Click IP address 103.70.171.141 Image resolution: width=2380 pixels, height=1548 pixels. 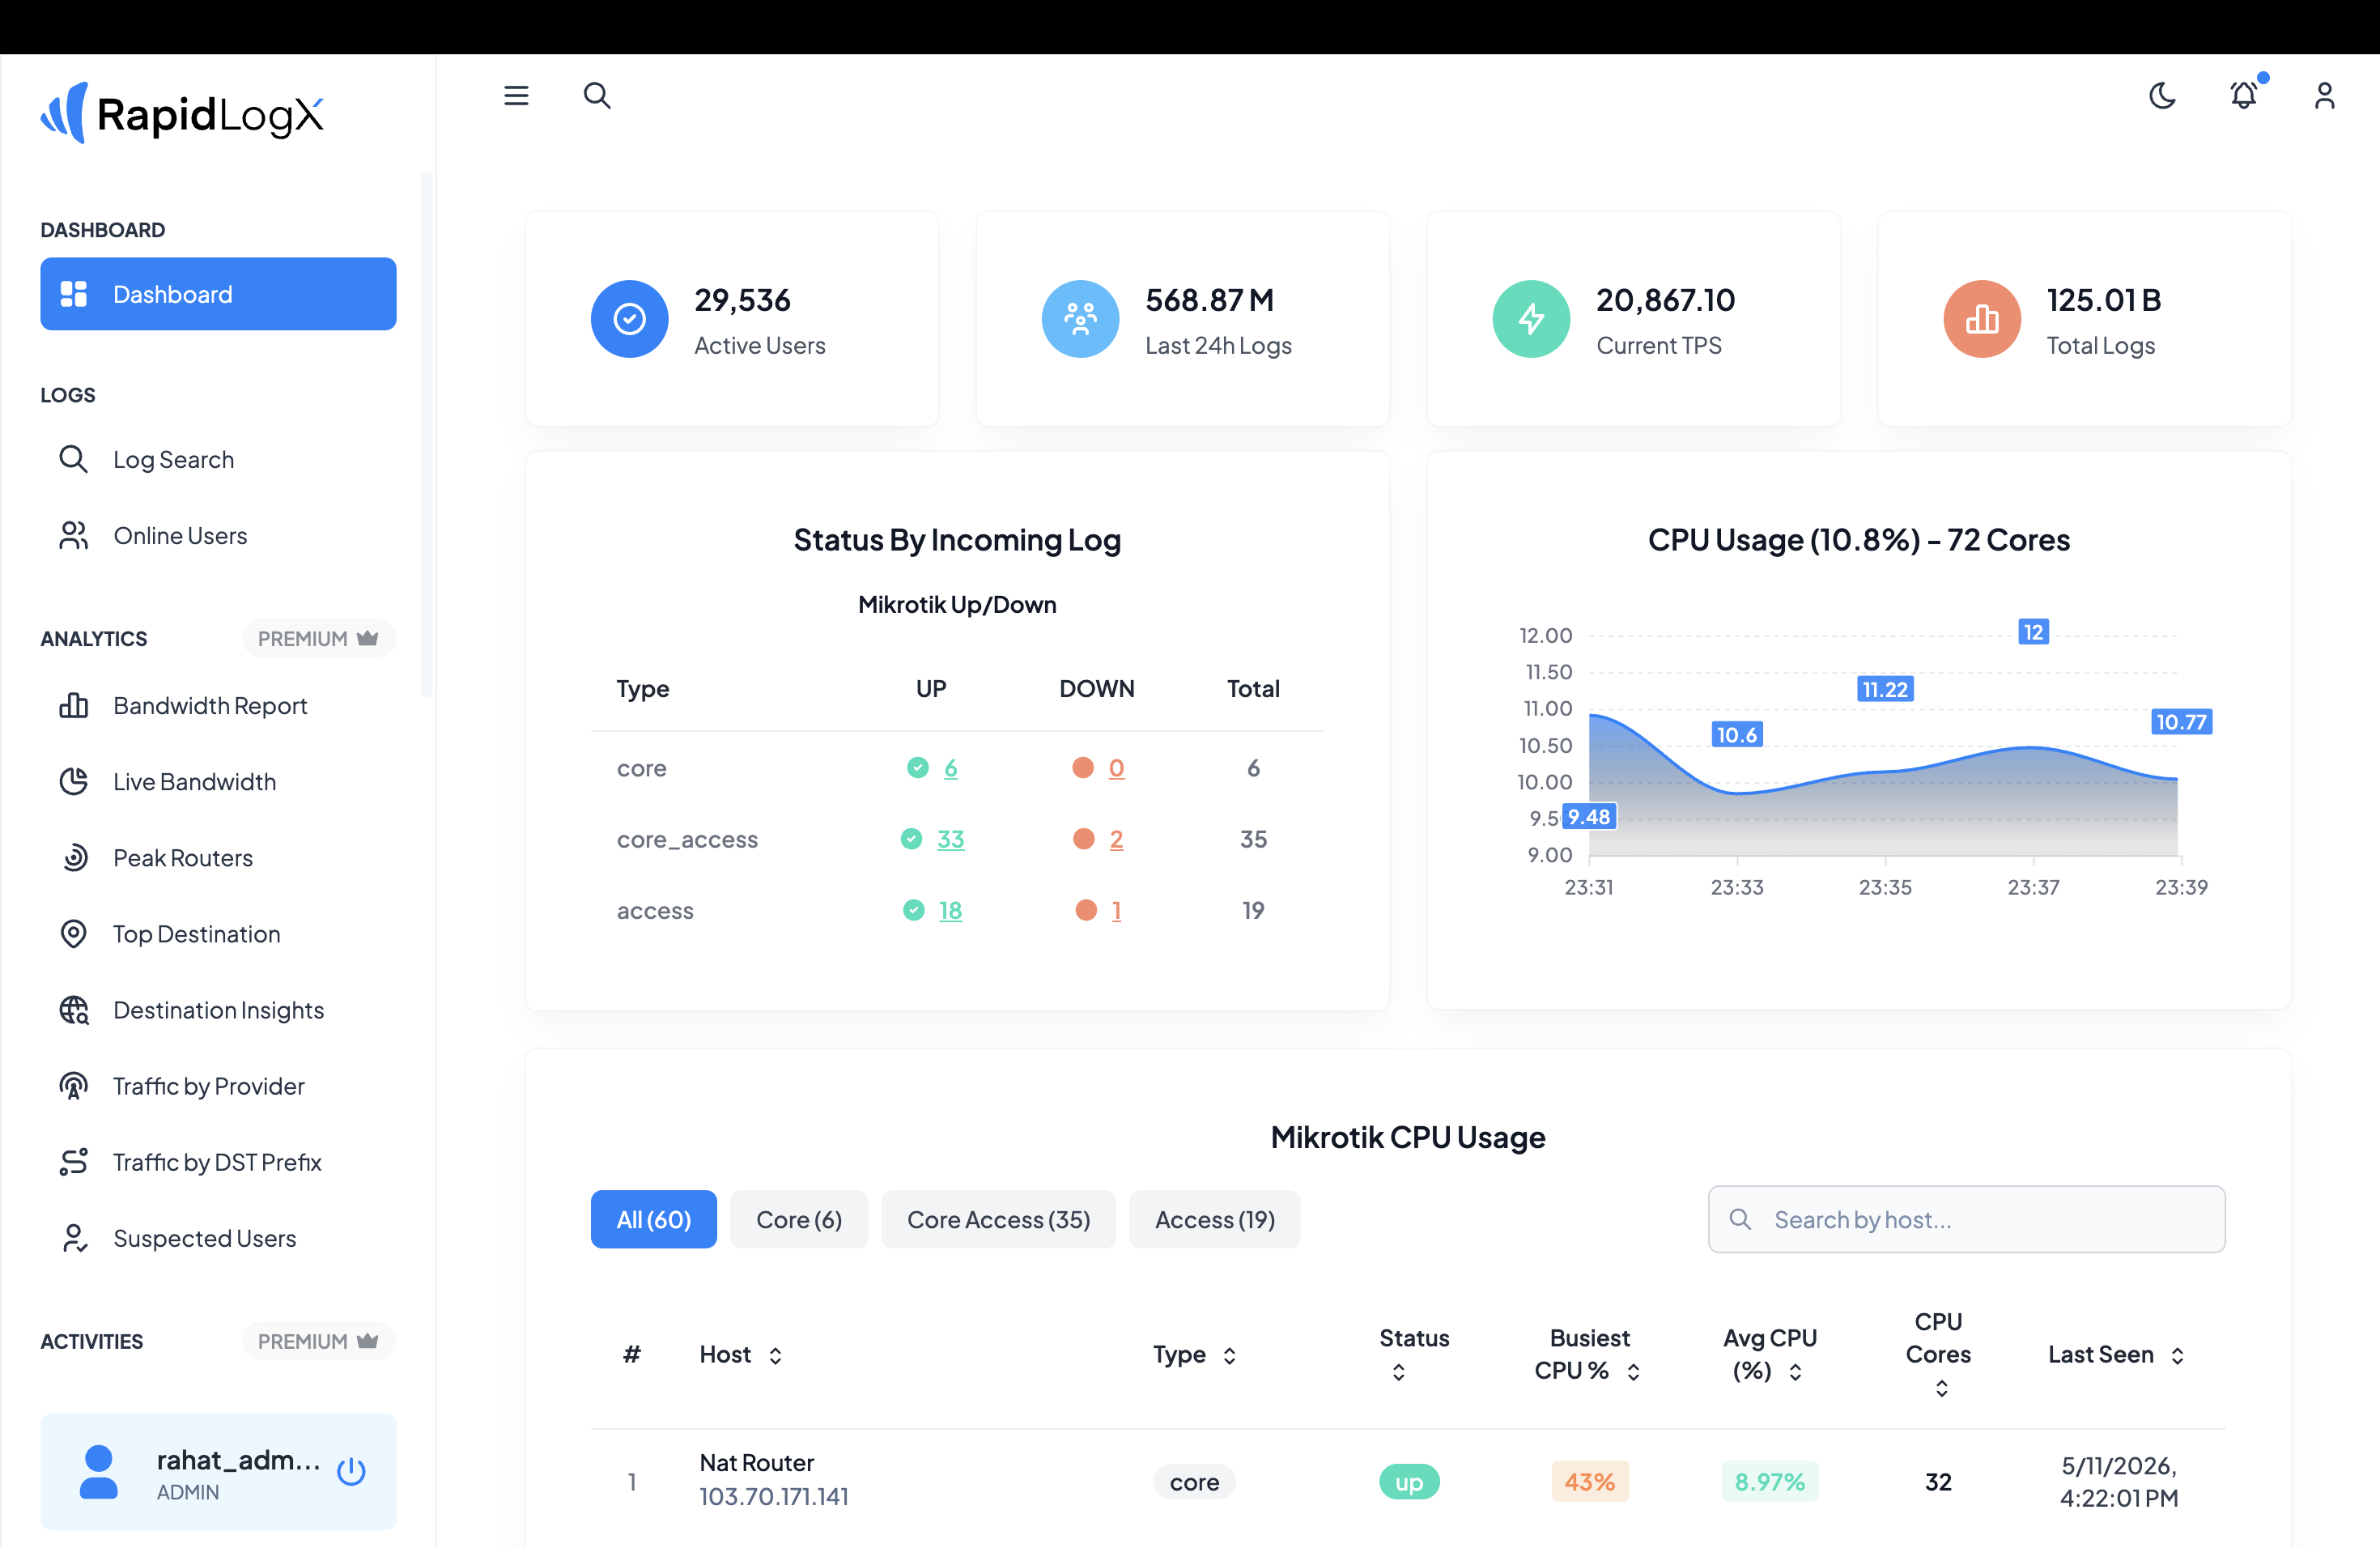pos(774,1497)
